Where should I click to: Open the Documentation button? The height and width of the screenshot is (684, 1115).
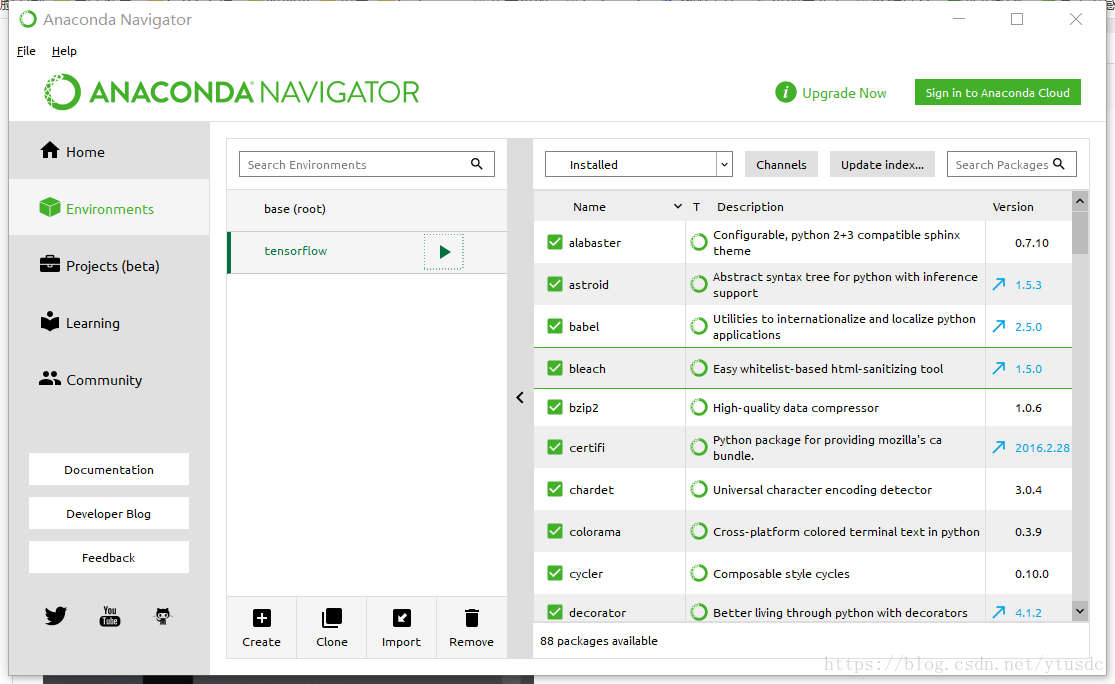[x=109, y=469]
